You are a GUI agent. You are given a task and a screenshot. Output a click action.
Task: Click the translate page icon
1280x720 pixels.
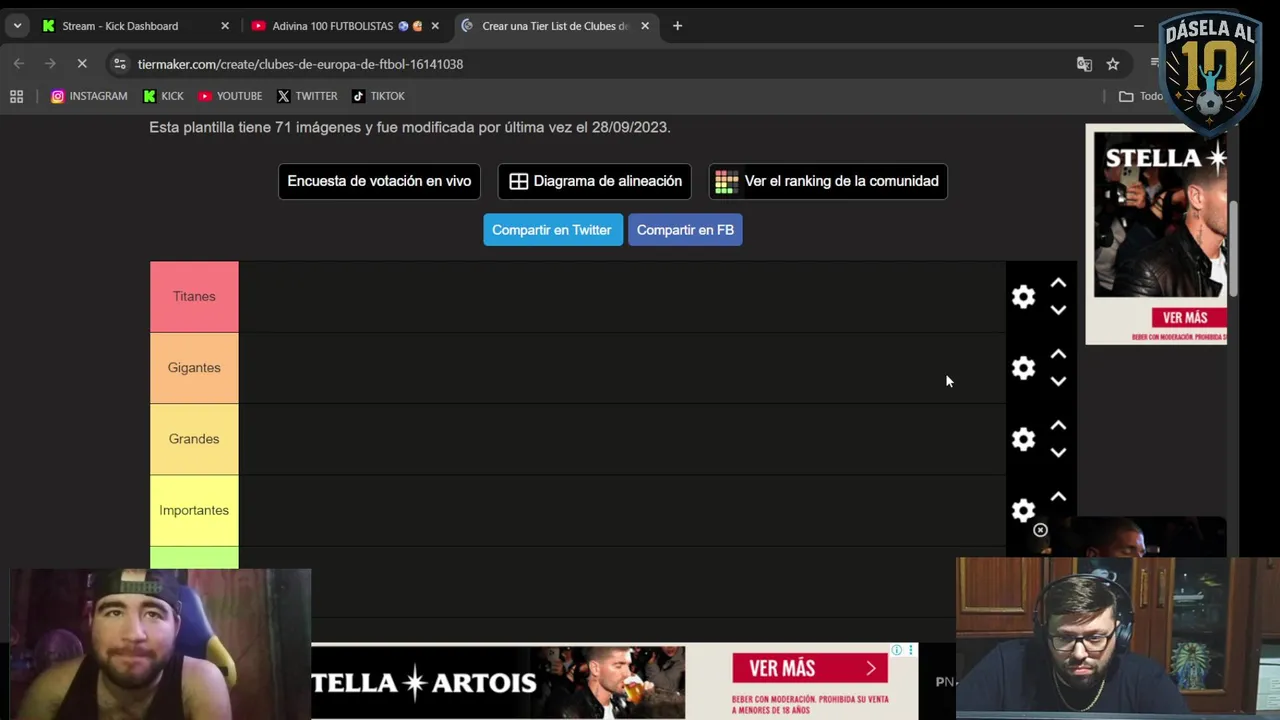[1084, 64]
